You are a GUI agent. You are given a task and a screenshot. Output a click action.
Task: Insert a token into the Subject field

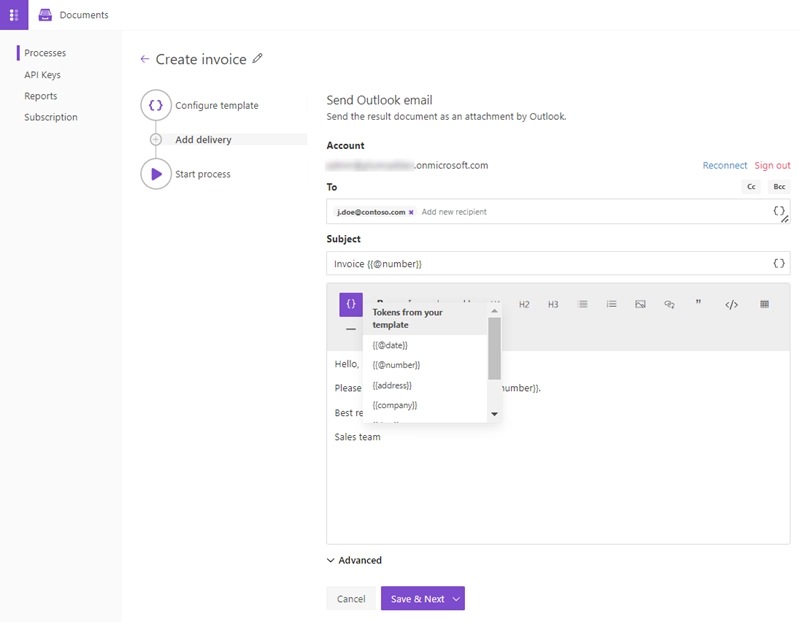pyautogui.click(x=779, y=263)
